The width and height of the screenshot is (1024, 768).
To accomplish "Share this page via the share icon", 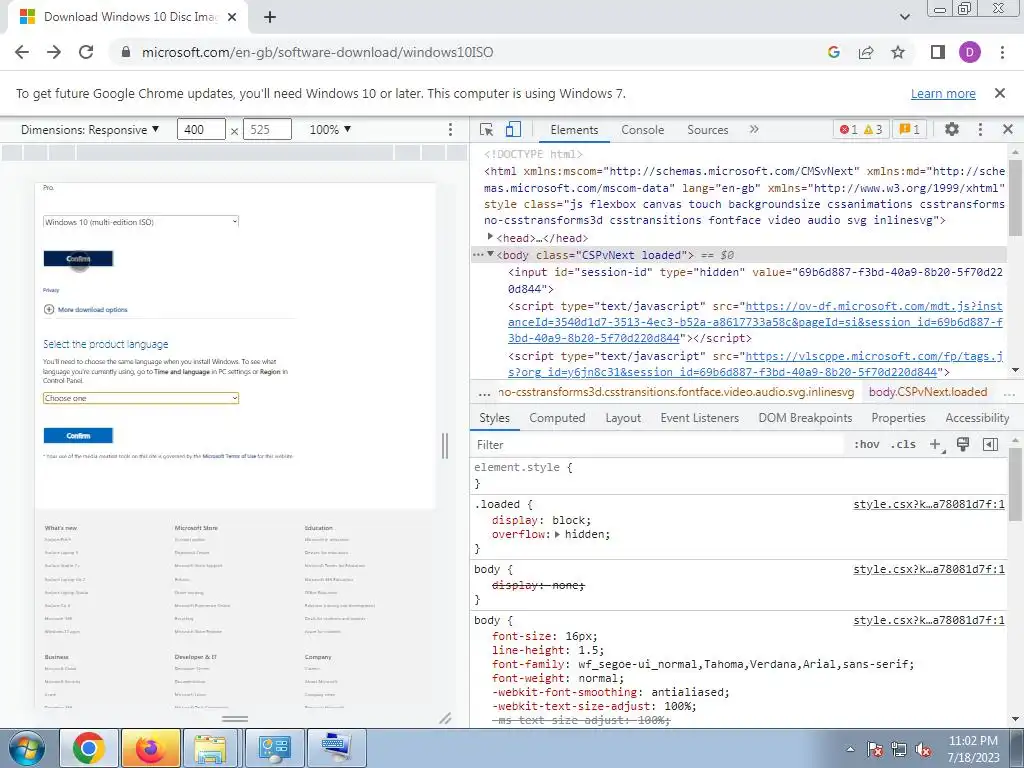I will (x=866, y=52).
